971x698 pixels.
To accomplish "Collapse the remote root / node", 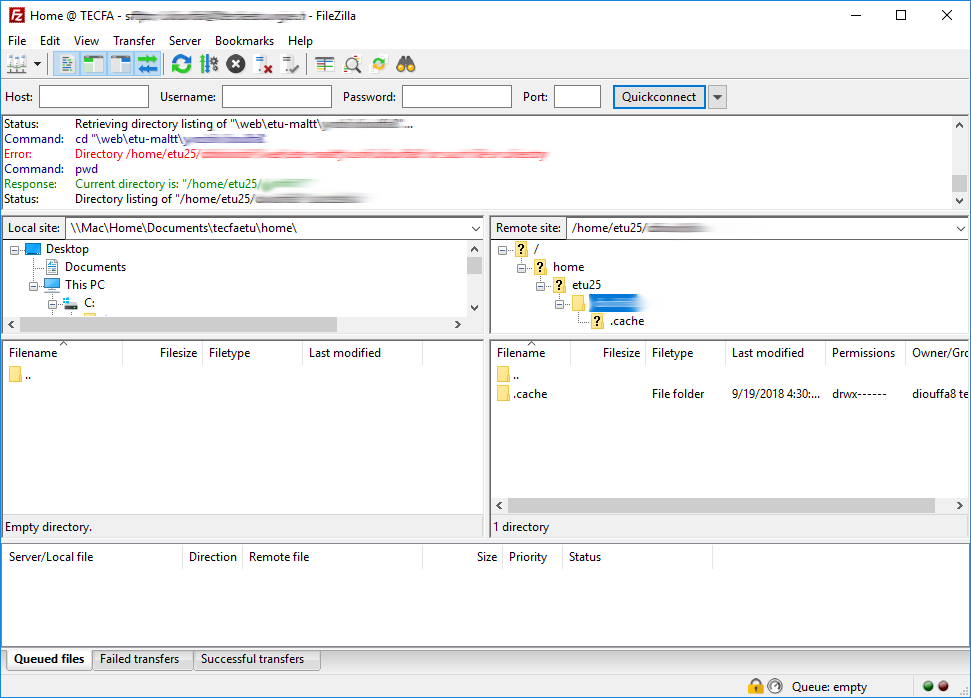I will point(502,250).
